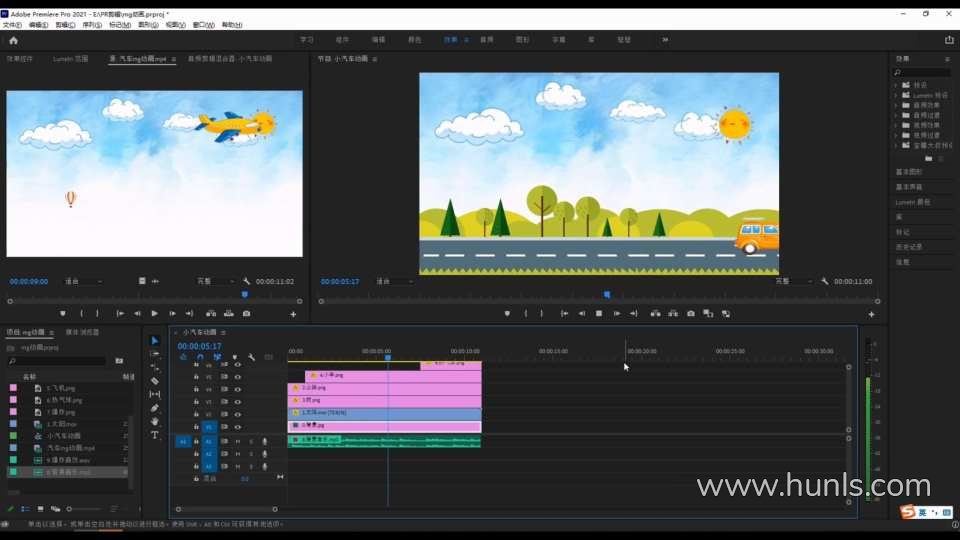Viewport: 960px width, 540px height.
Task: Choose the Pen tool
Action: pos(155,408)
